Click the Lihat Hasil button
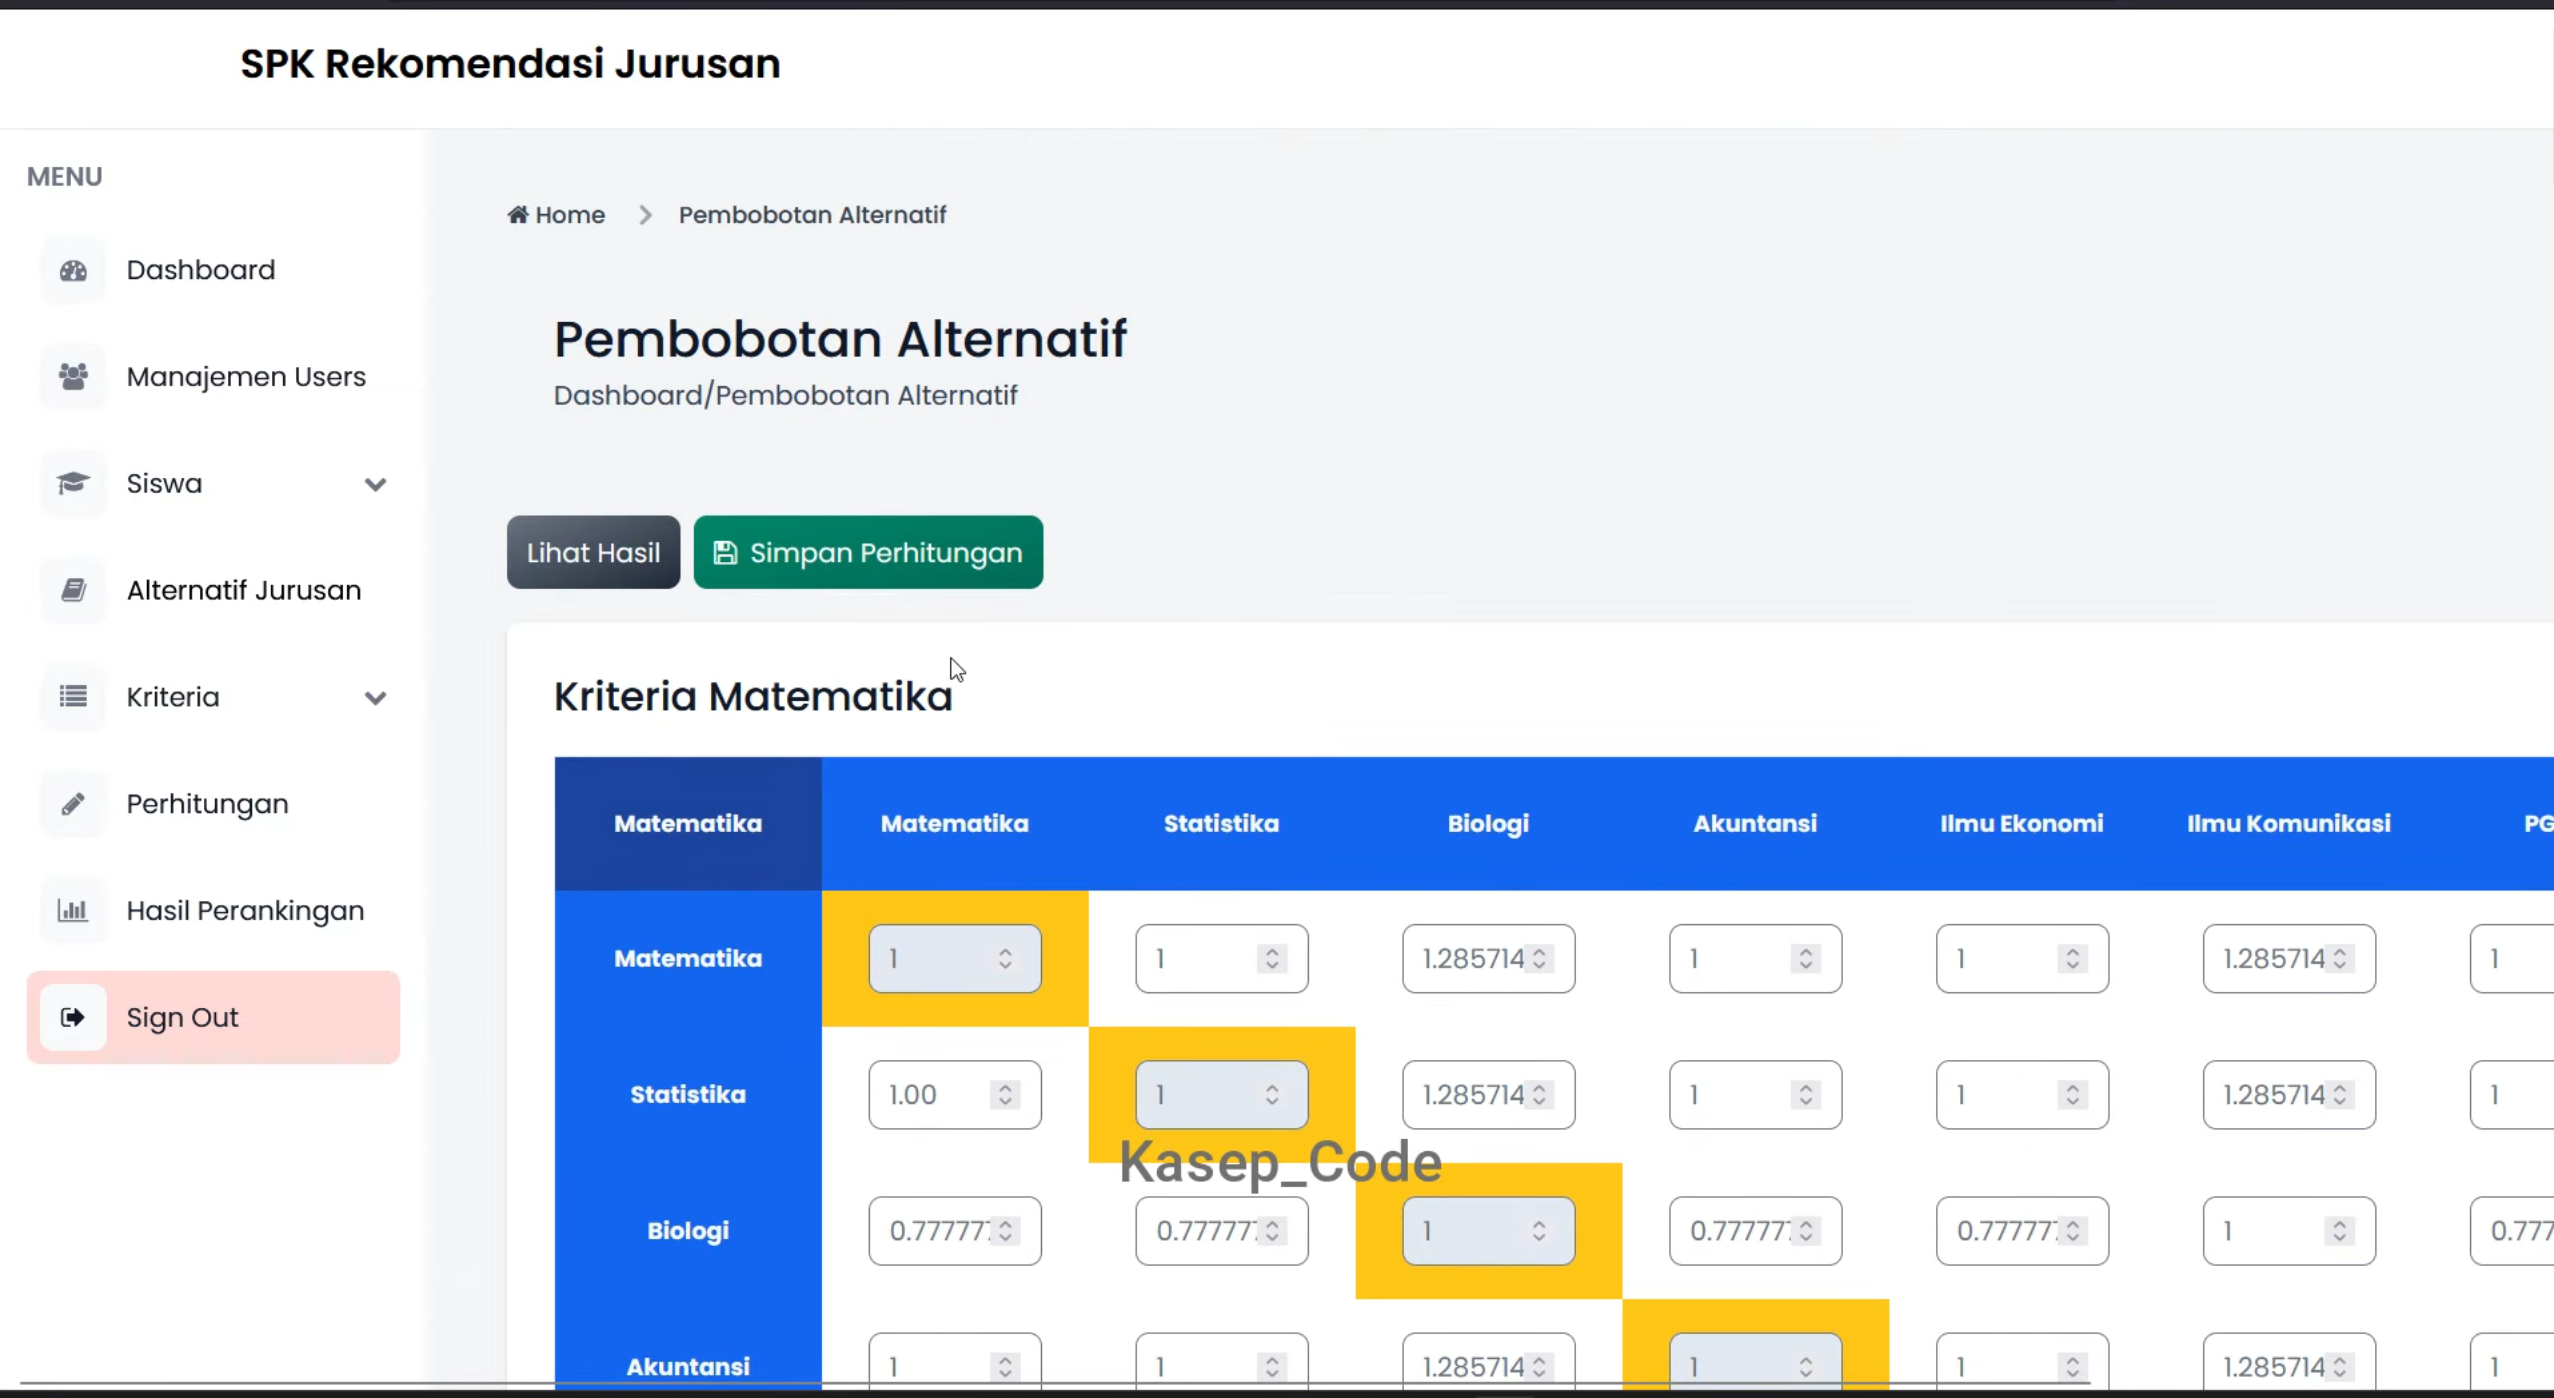2554x1398 pixels. (593, 552)
